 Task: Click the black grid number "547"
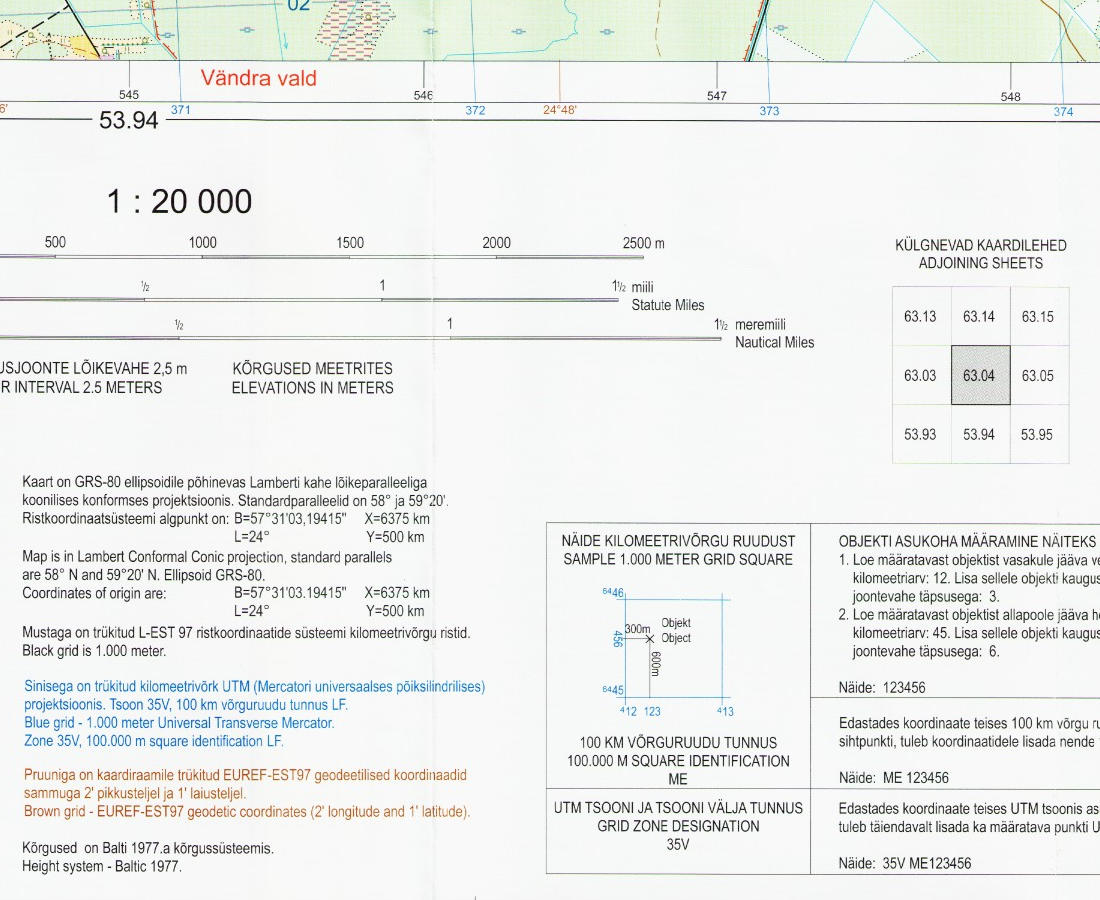(x=717, y=95)
